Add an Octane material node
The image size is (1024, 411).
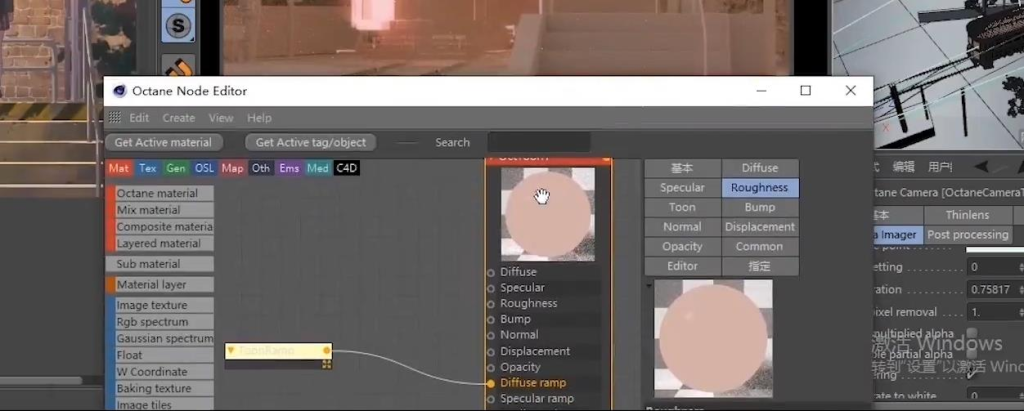tap(159, 193)
